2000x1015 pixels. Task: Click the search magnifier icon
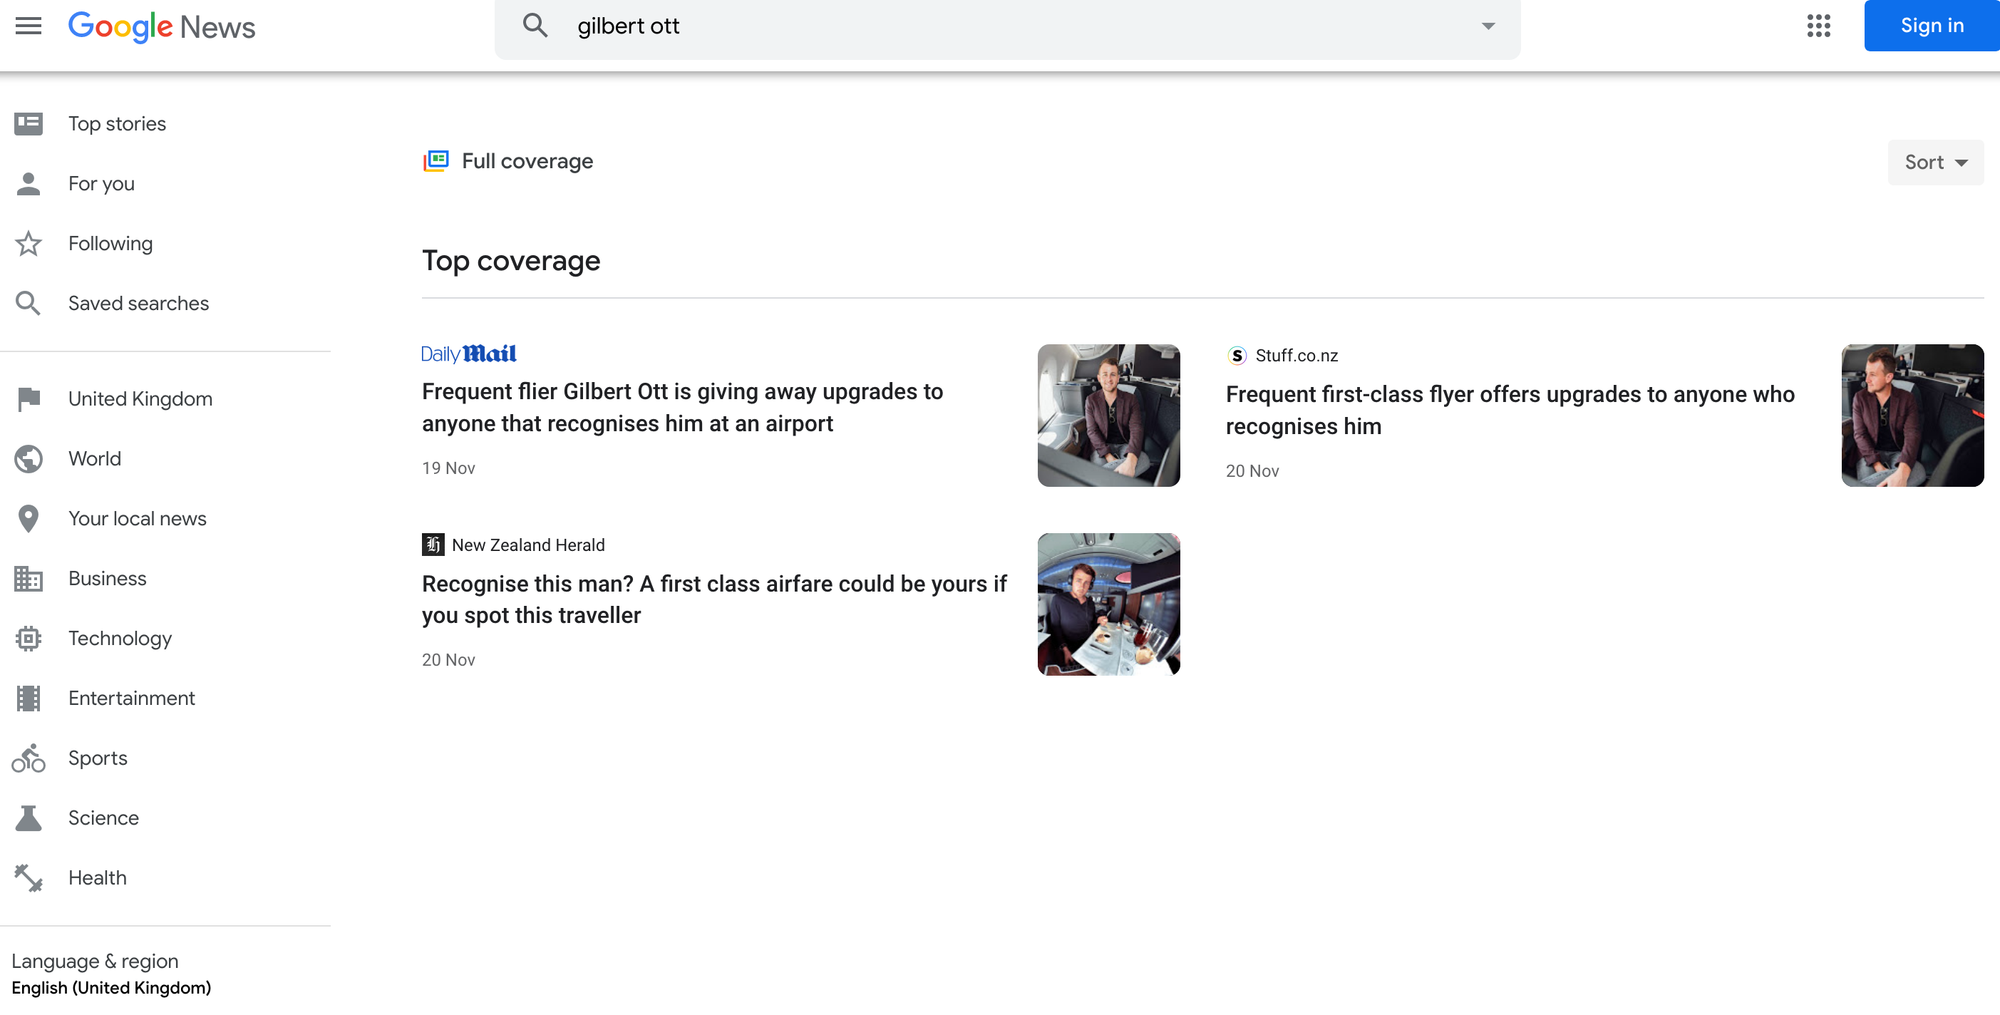[536, 26]
